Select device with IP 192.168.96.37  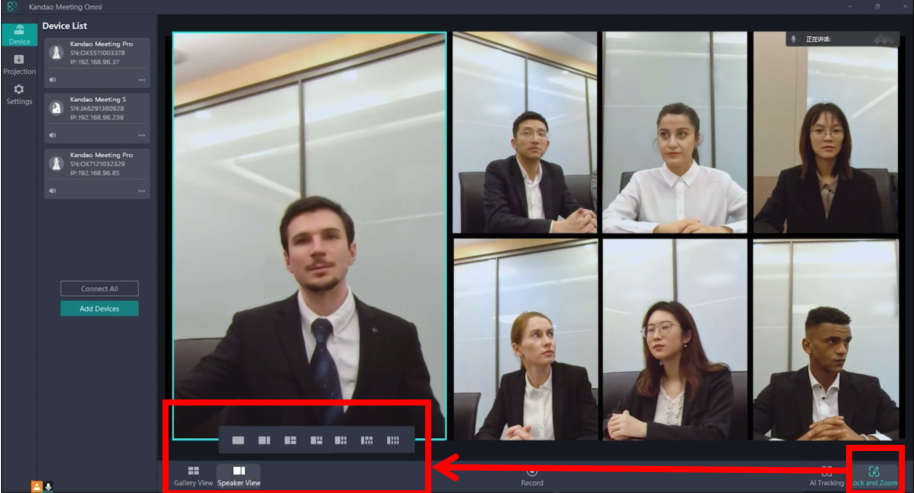coord(97,62)
